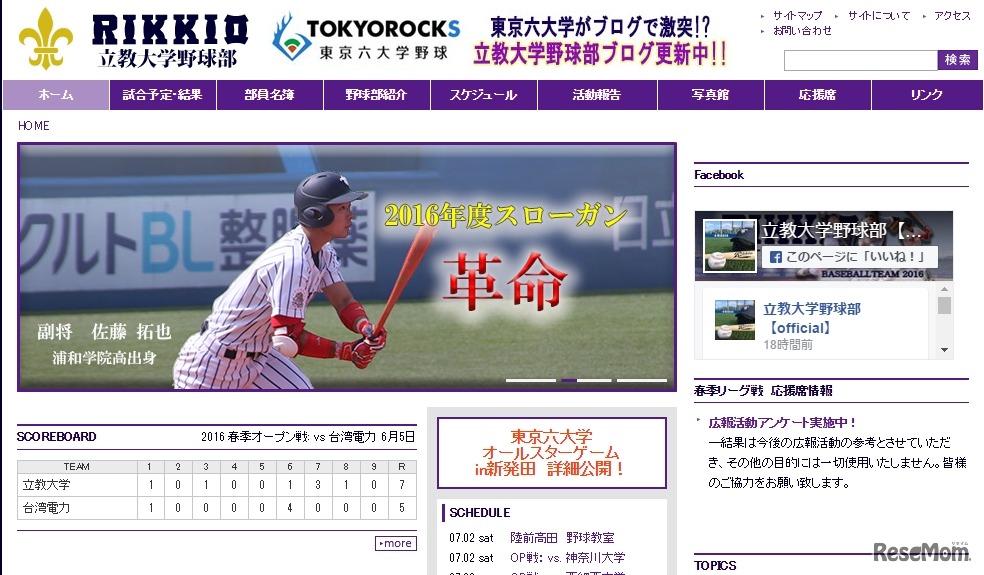Open the 広報活動アンケート実施中！ link
The height and width of the screenshot is (575, 984).
pyautogui.click(x=782, y=422)
